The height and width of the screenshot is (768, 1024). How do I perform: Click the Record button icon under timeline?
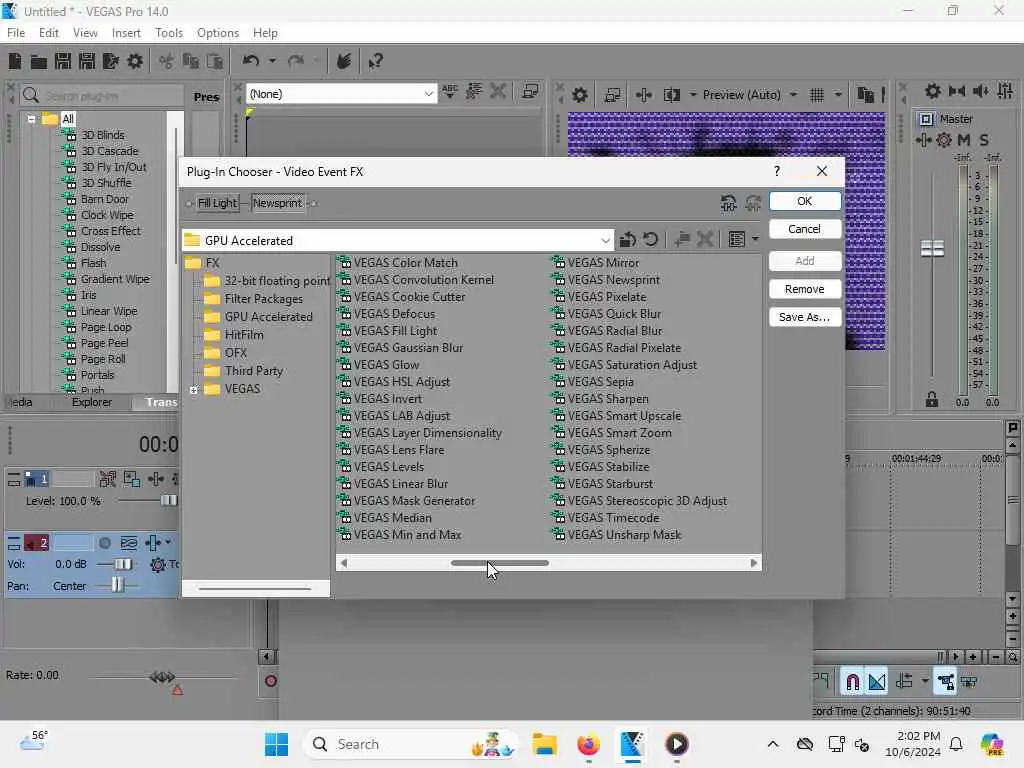(270, 681)
